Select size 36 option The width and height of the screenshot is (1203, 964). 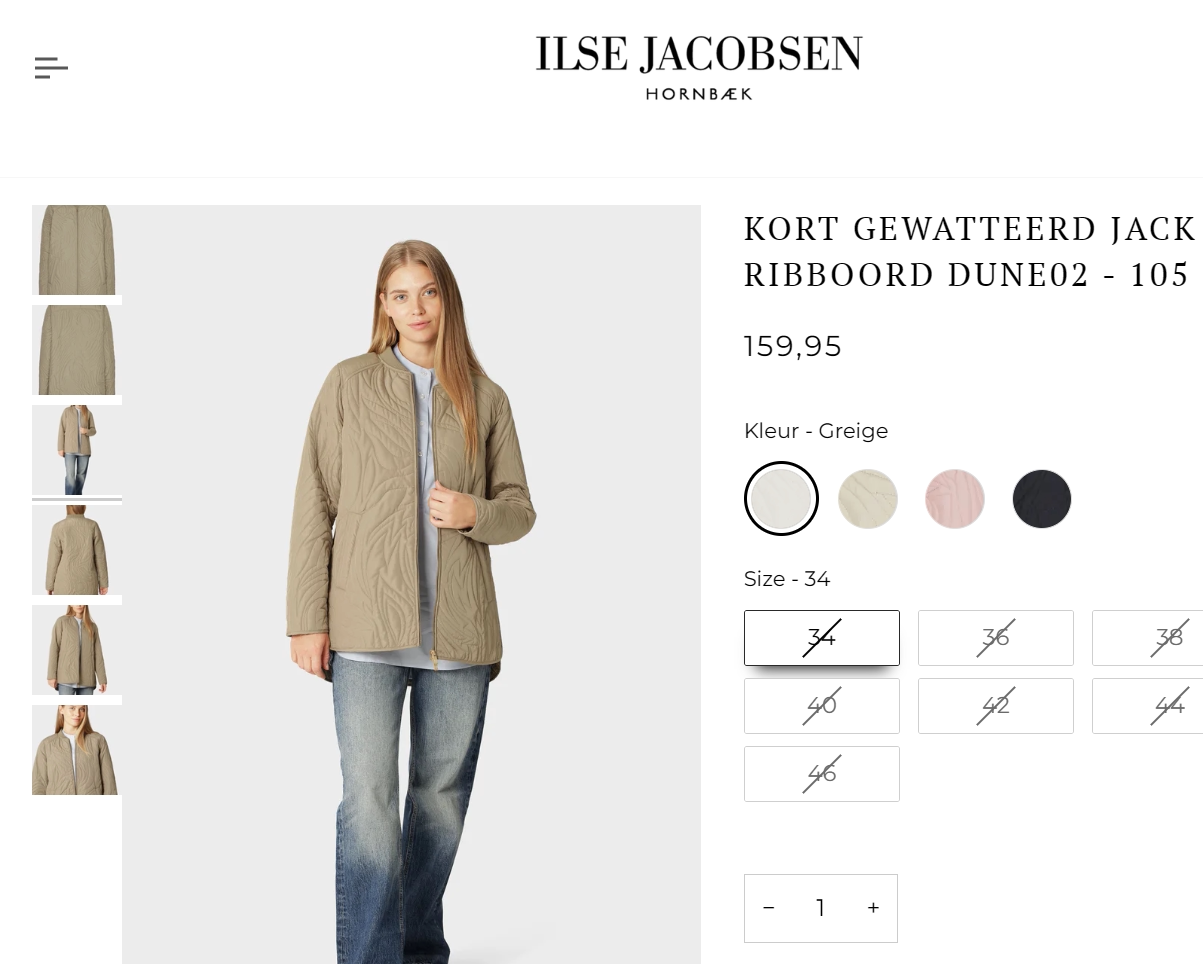[996, 638]
